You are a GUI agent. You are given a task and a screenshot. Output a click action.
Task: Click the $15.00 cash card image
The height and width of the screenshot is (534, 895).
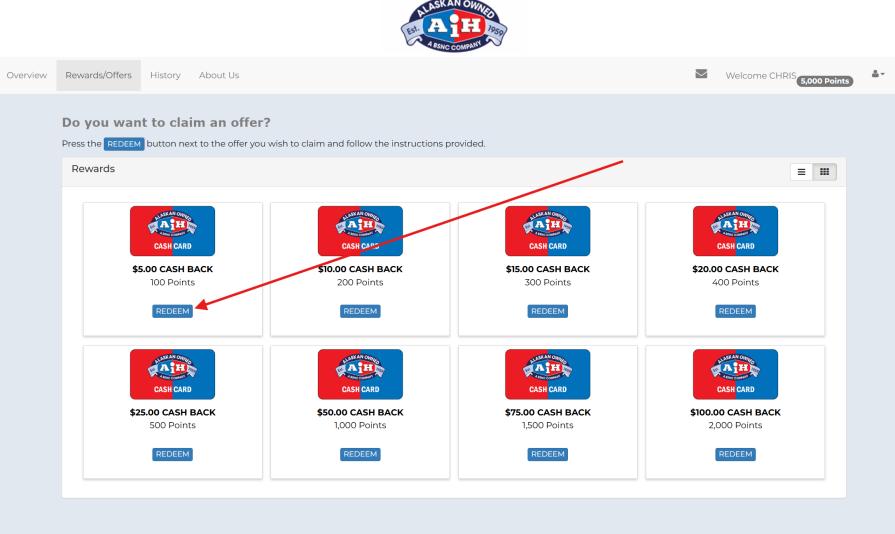pos(547,231)
